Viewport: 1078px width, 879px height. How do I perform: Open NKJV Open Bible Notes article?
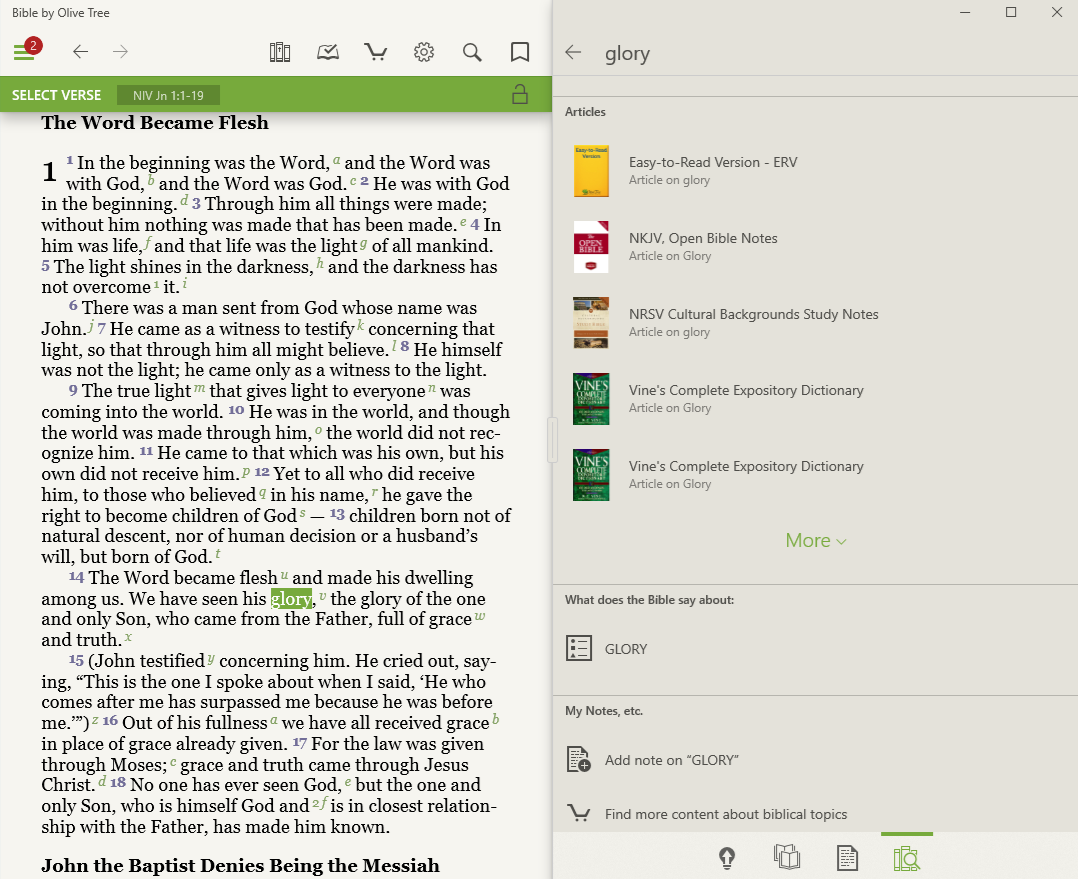point(702,246)
